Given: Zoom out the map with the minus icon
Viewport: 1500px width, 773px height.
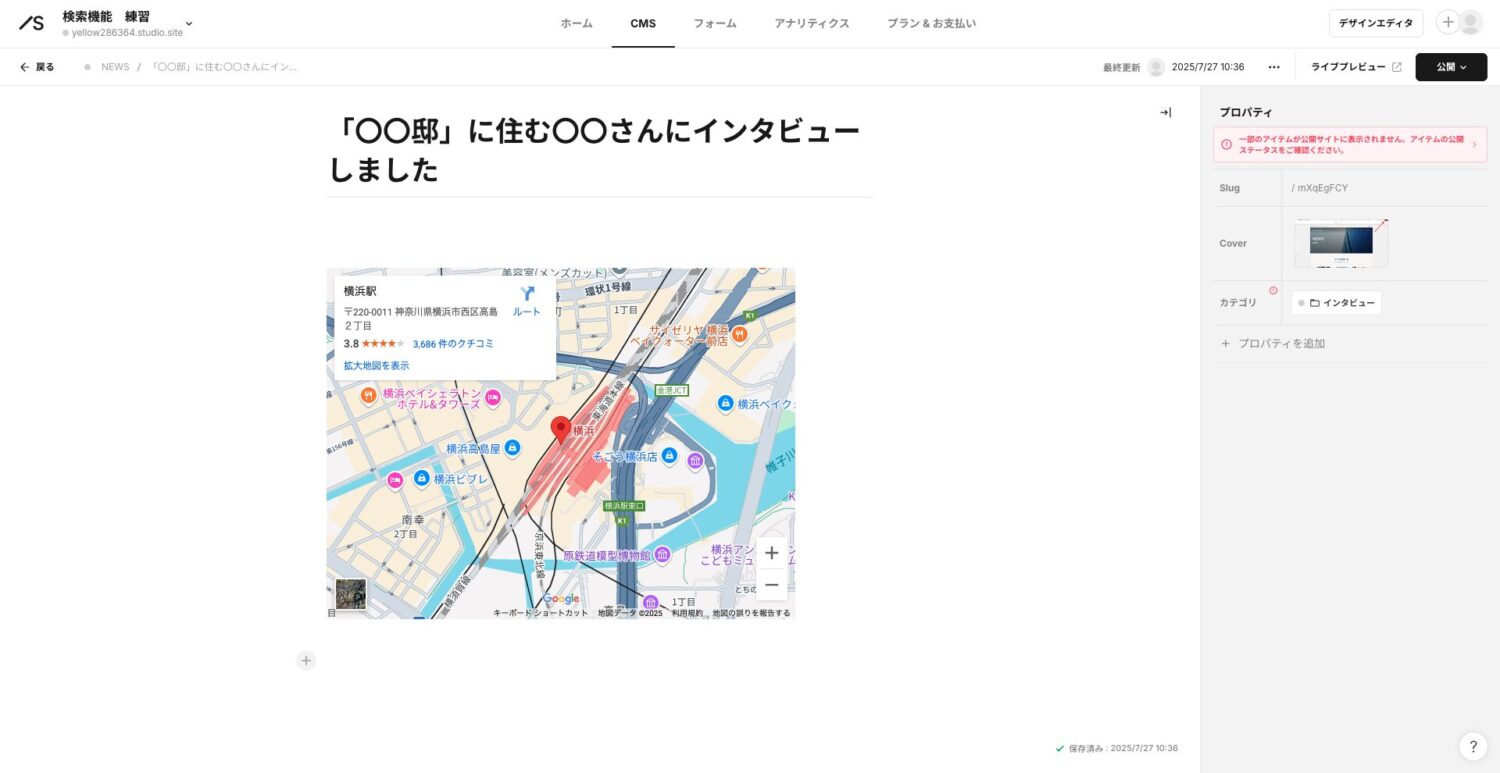Looking at the screenshot, I should 771,584.
